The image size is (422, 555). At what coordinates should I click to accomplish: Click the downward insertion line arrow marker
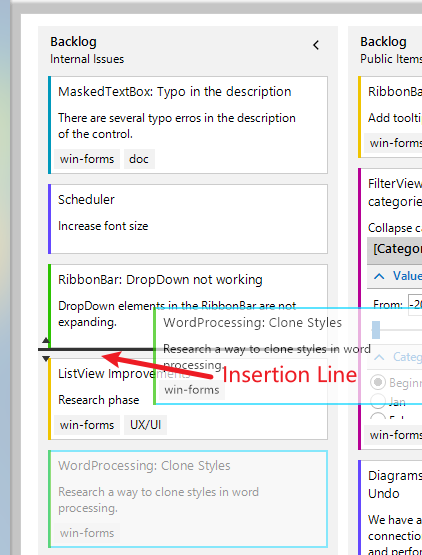(x=46, y=359)
